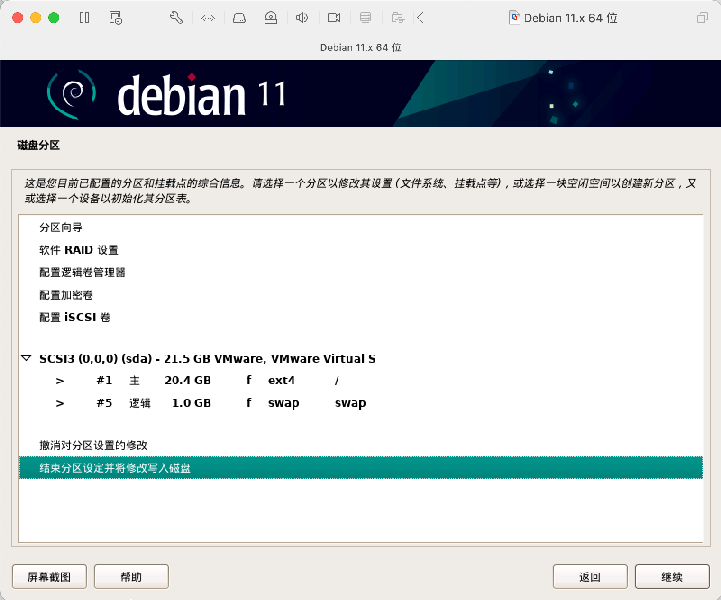Click the 继续 continue button

click(672, 577)
